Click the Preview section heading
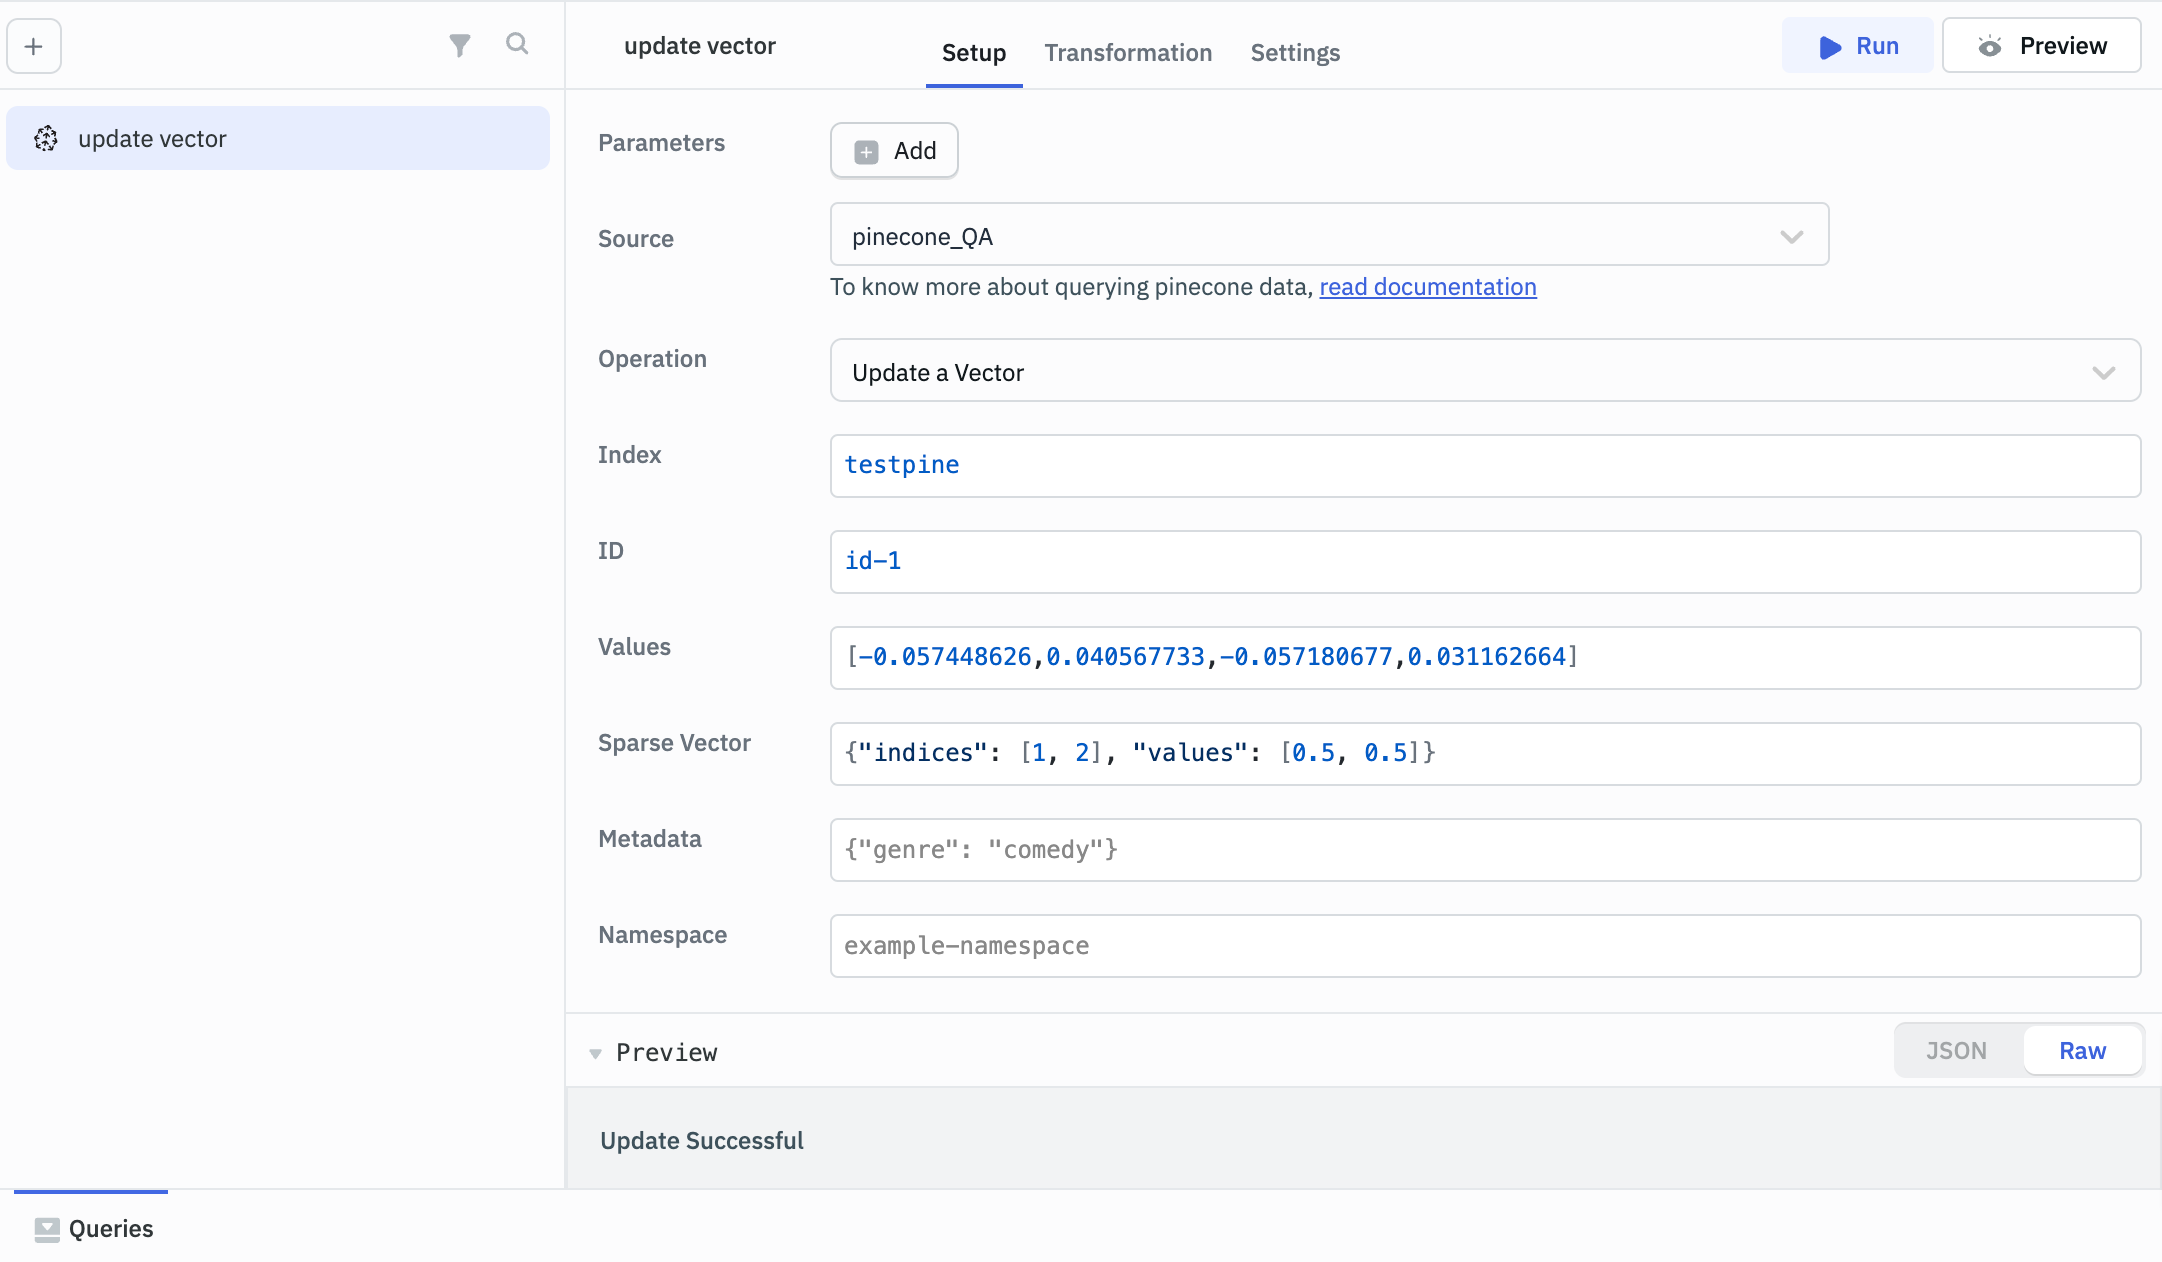Viewport: 2162px width, 1262px height. (x=666, y=1052)
